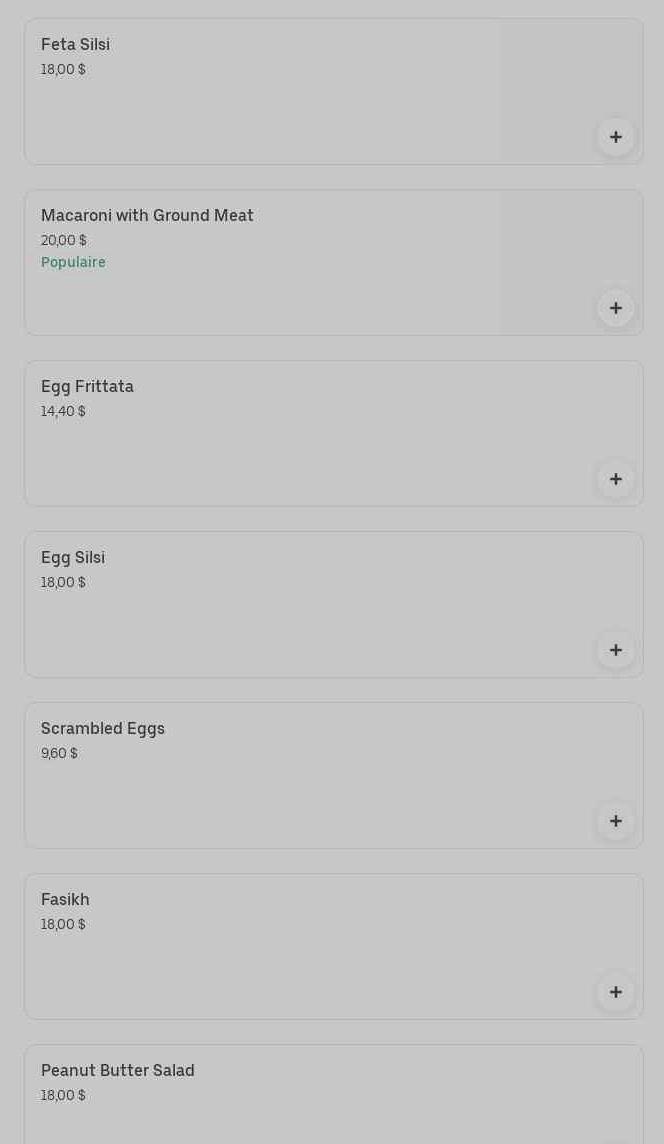The width and height of the screenshot is (664, 1144).
Task: Add Feta Silsi to the order
Action: (616, 137)
